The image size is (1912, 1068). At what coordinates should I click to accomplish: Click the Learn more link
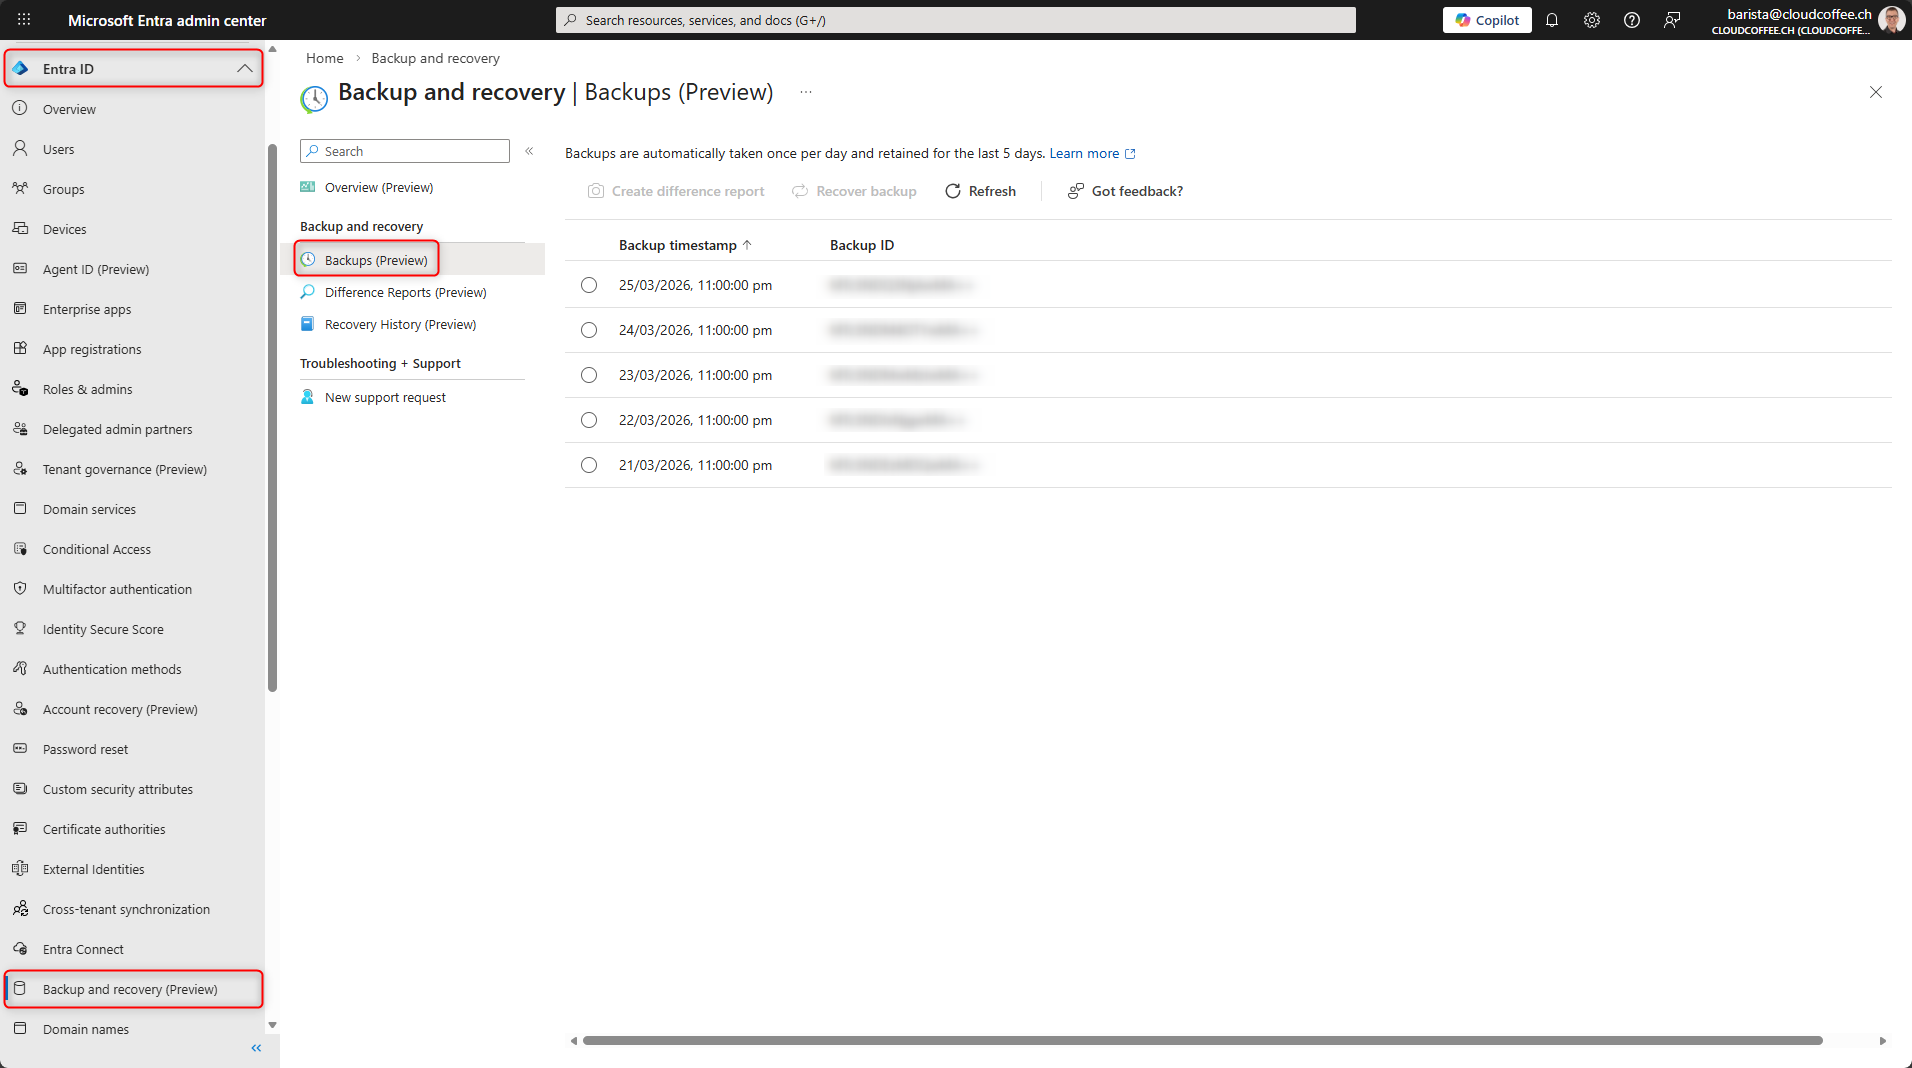[x=1084, y=153]
